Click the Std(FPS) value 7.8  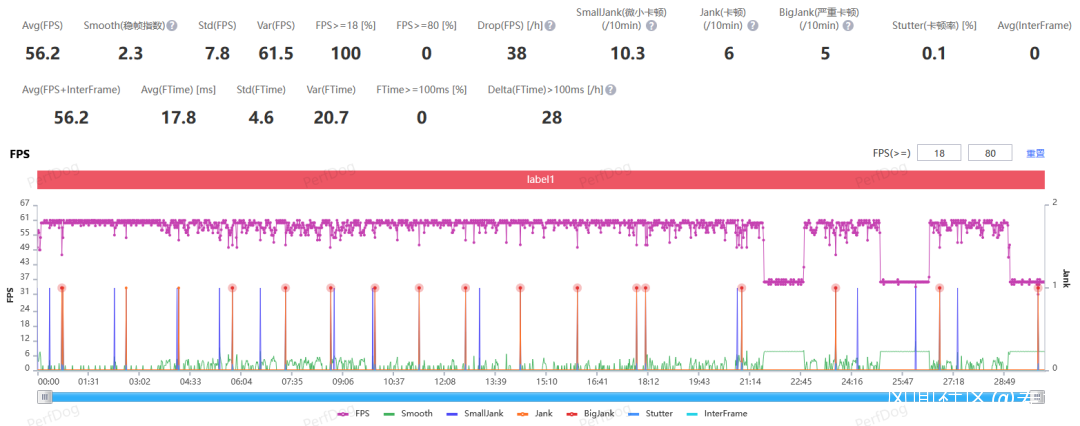point(217,54)
